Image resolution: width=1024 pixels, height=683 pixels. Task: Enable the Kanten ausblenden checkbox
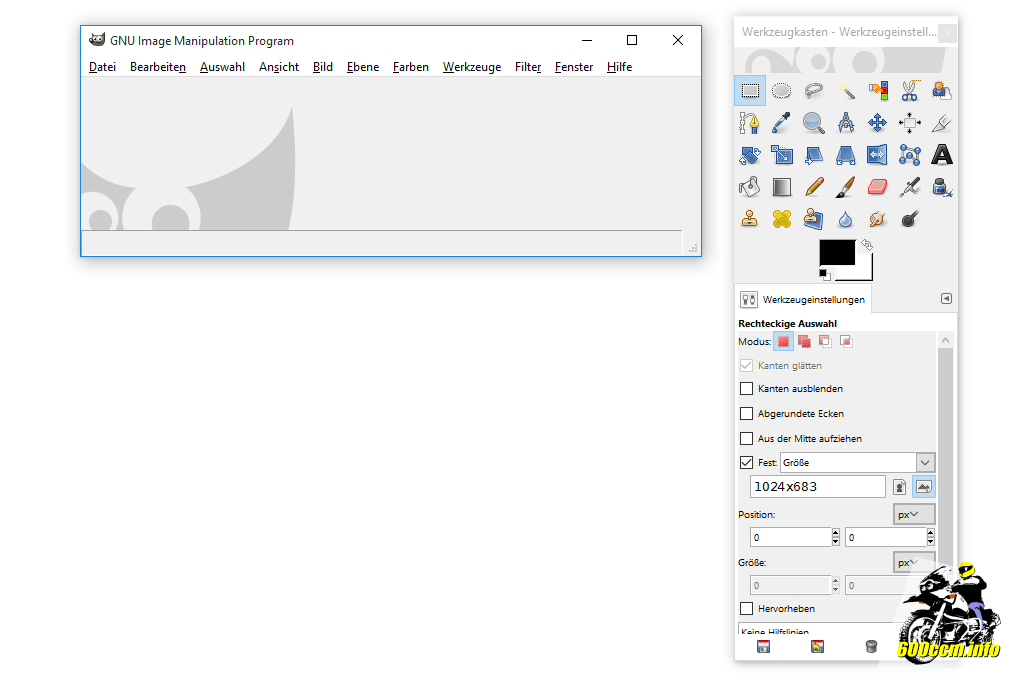pyautogui.click(x=746, y=389)
